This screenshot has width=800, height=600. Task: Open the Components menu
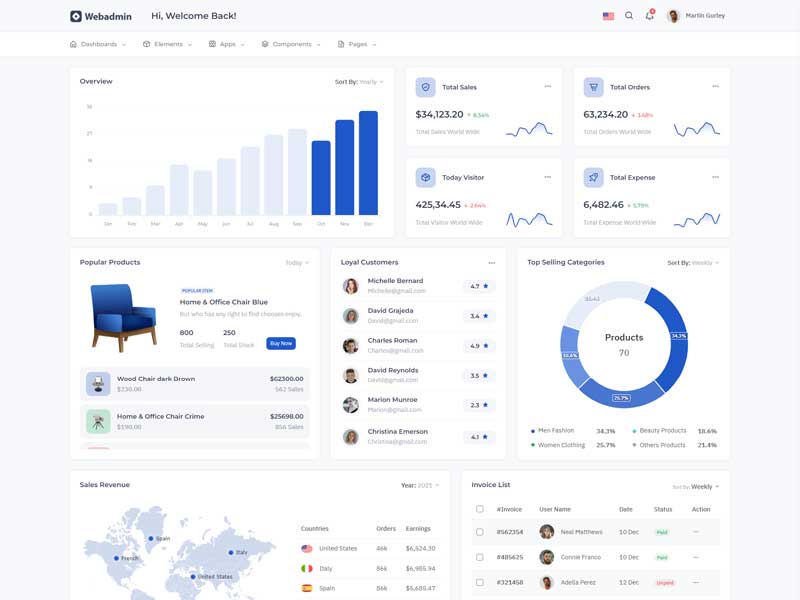pyautogui.click(x=291, y=44)
